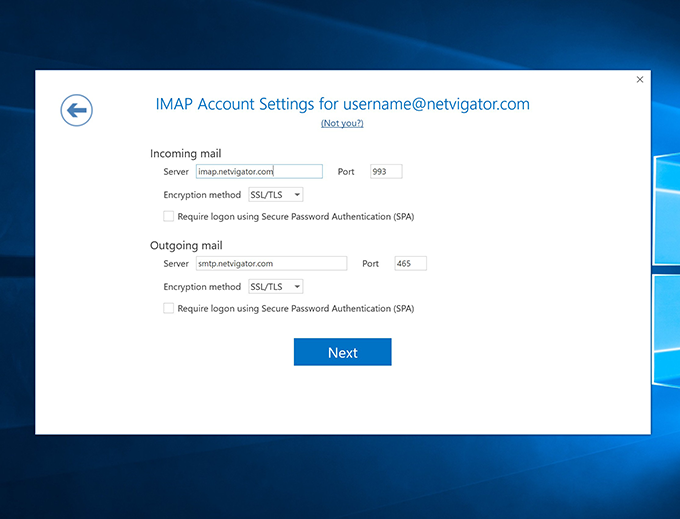This screenshot has width=680, height=519.
Task: Enable SPA logon for incoming mail
Action: click(x=168, y=216)
